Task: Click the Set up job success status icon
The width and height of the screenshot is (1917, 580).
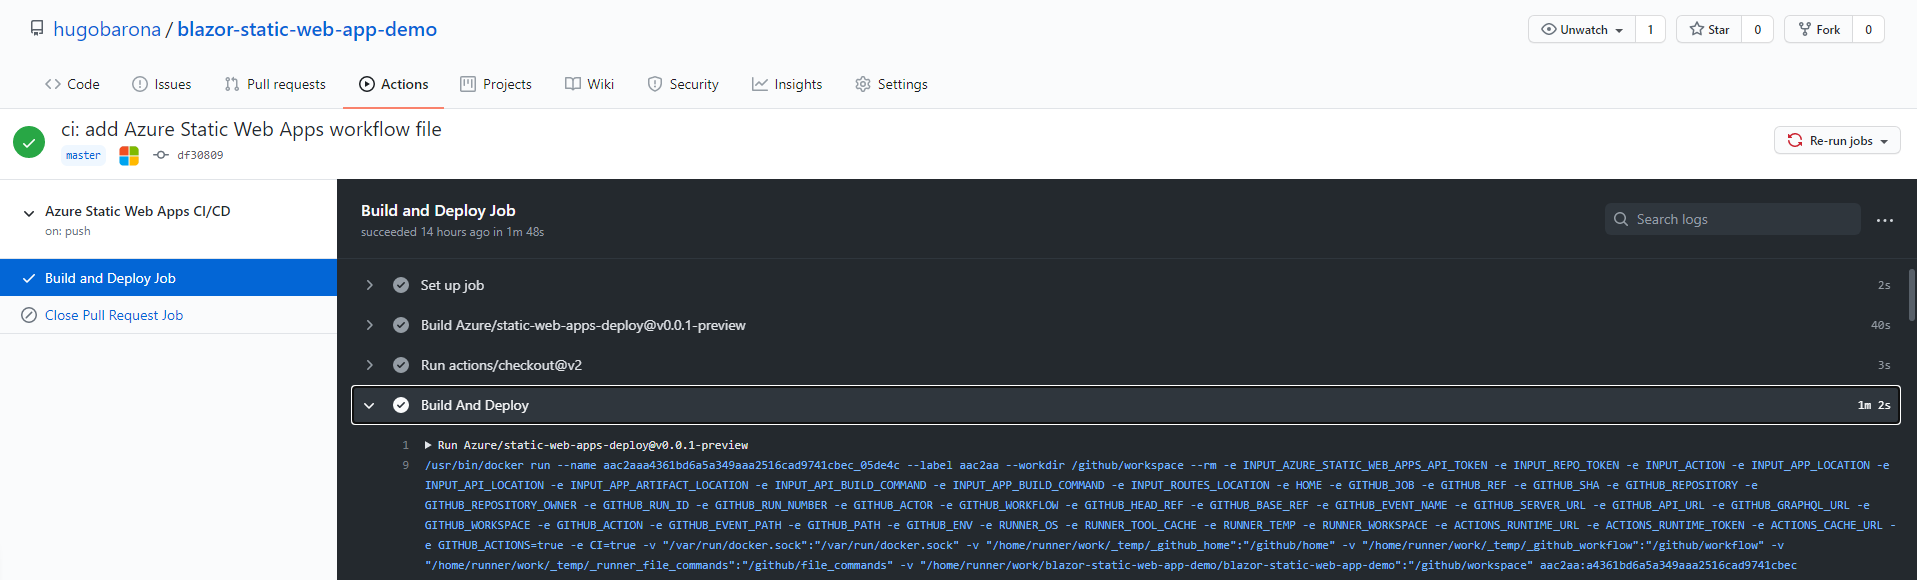Action: 401,285
